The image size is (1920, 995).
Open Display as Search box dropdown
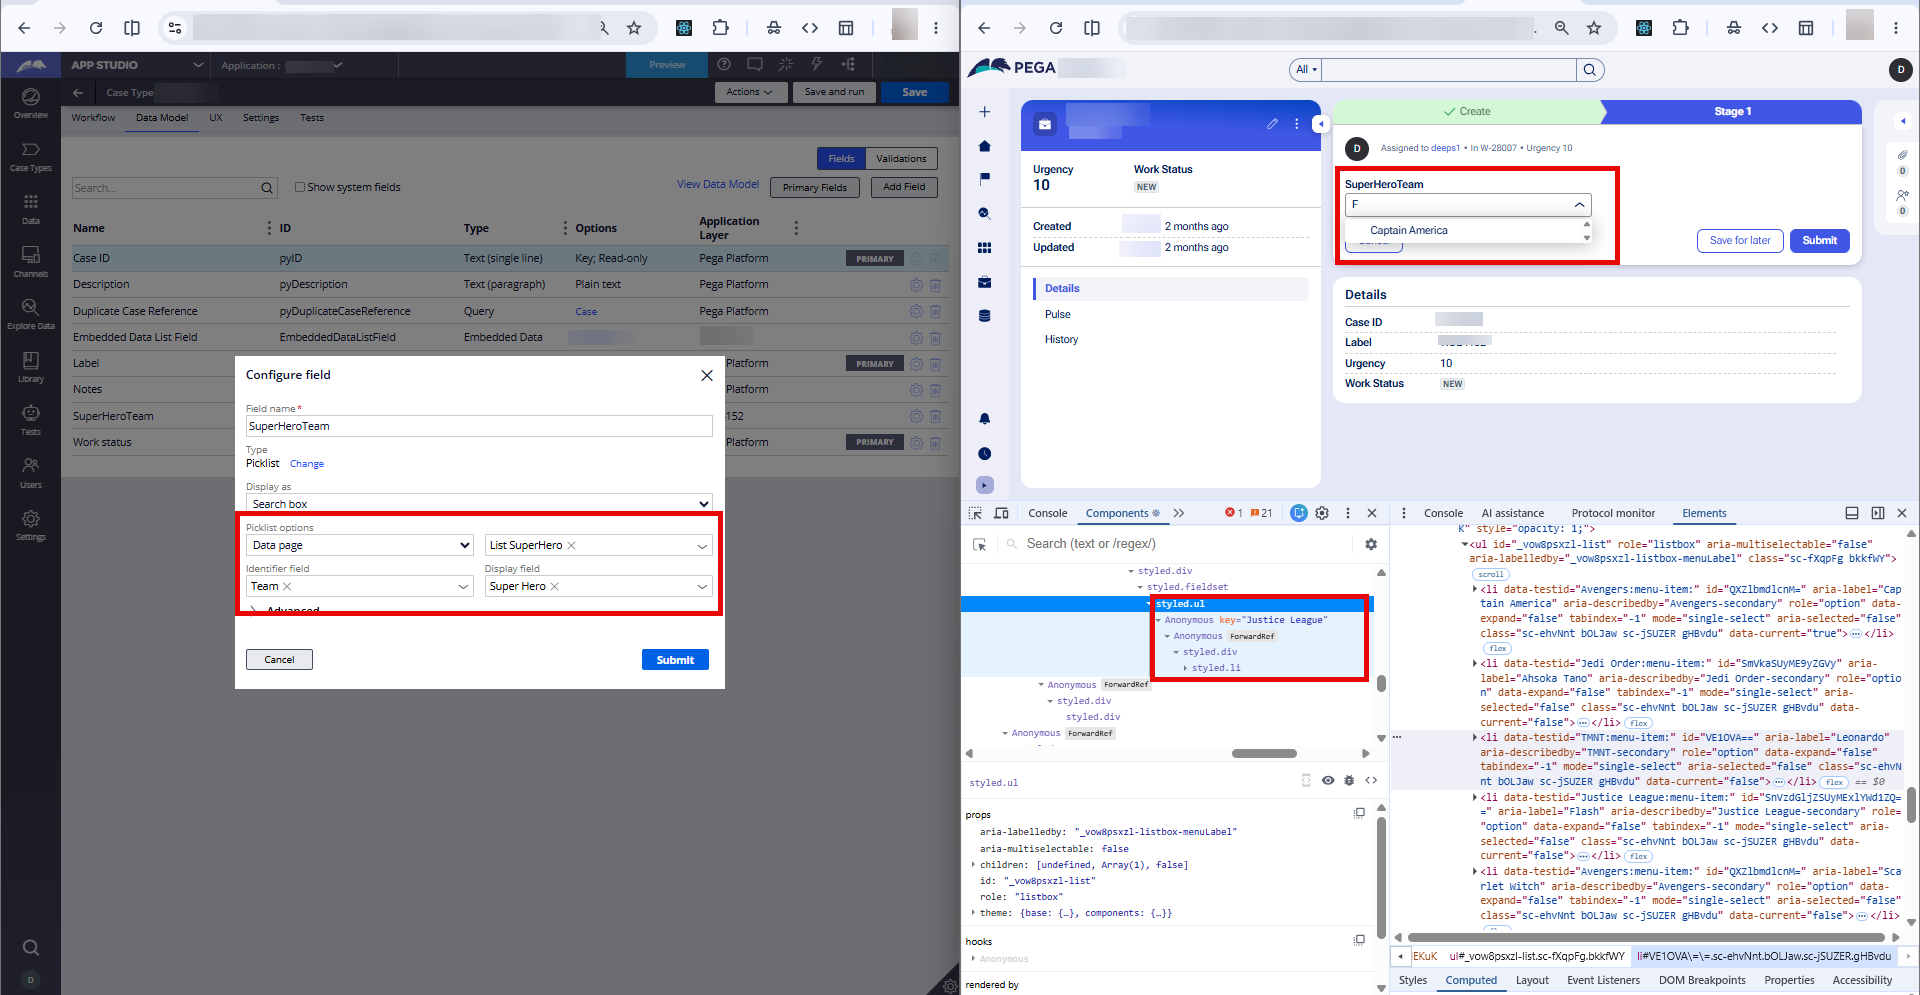[479, 504]
